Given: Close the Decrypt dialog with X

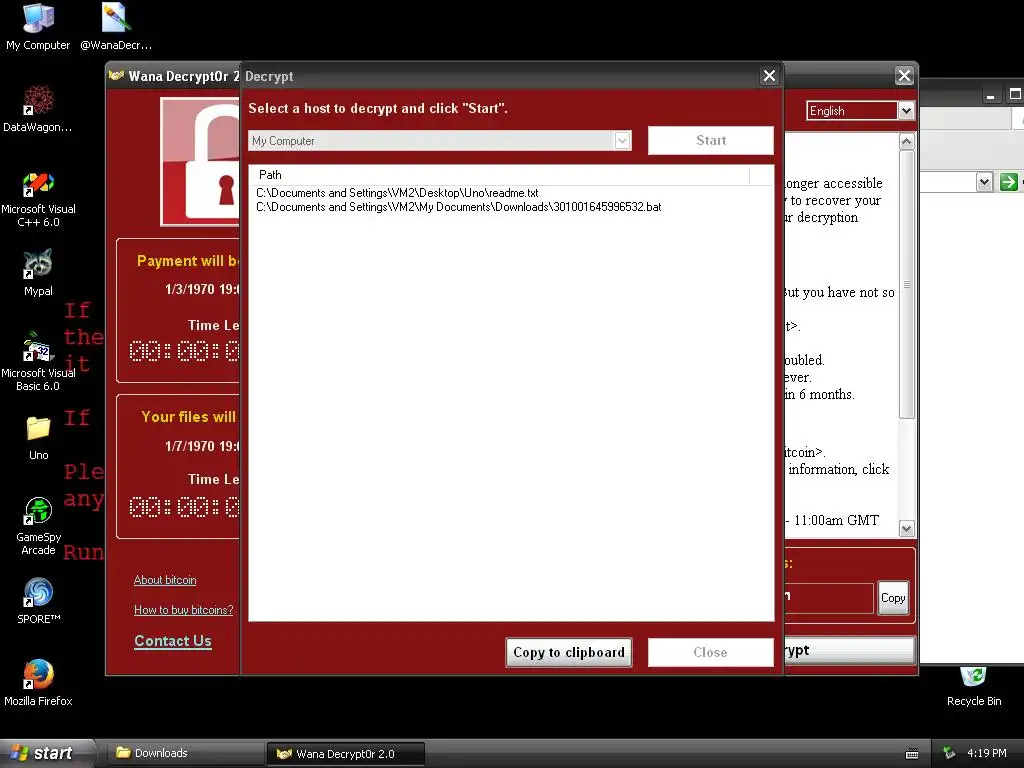Looking at the screenshot, I should pos(769,76).
